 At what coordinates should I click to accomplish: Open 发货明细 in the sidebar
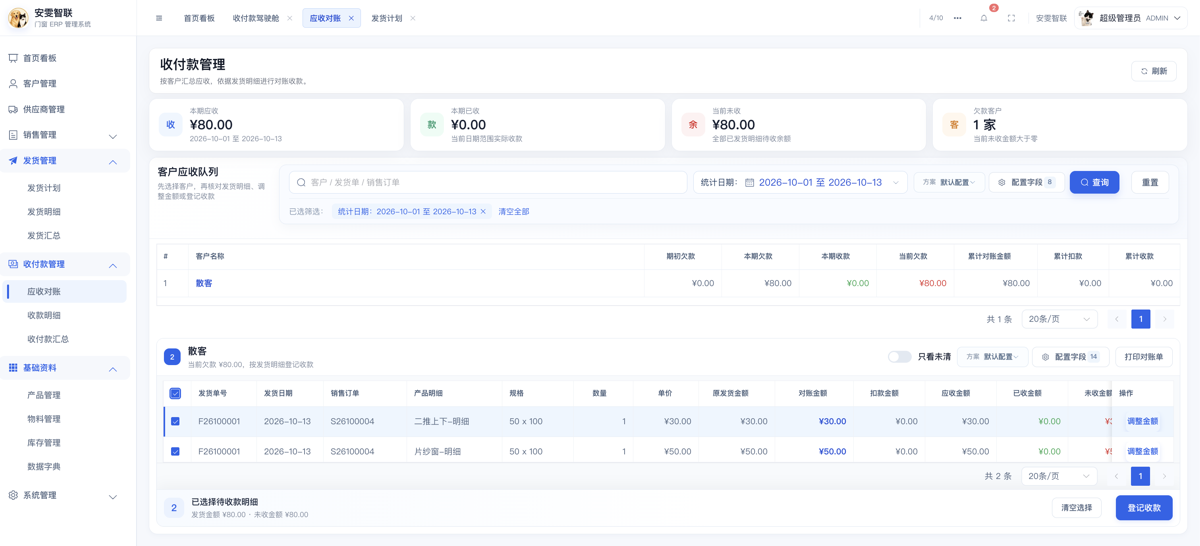point(44,212)
